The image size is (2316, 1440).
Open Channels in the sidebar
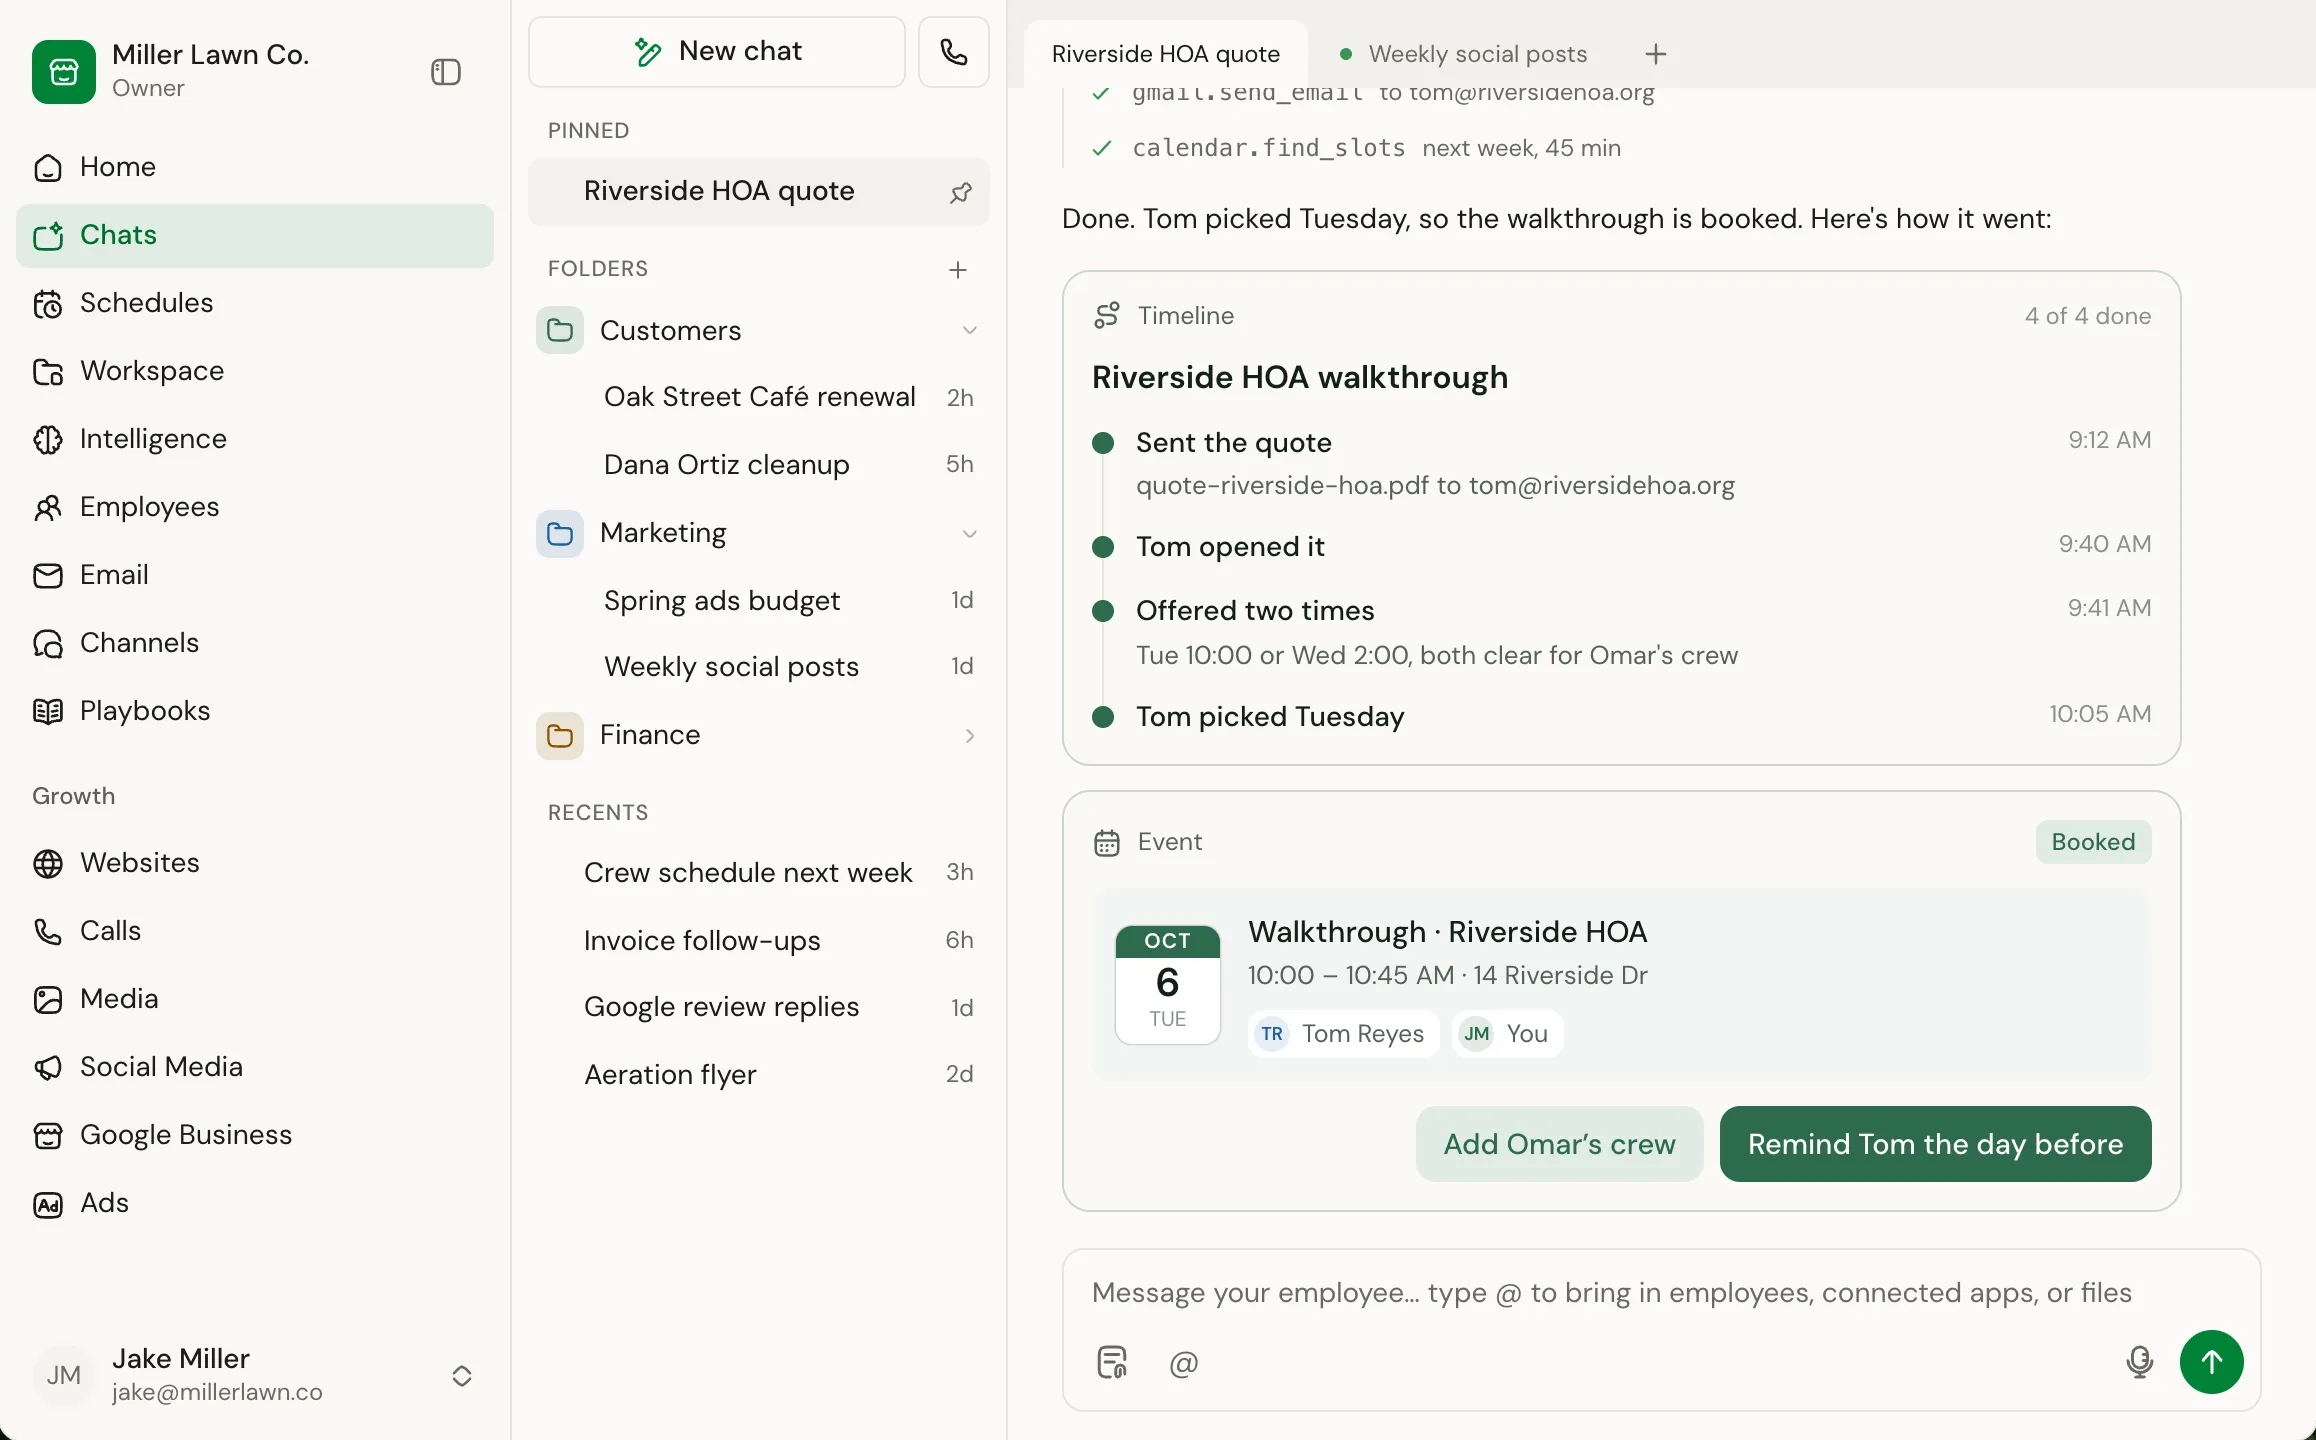[255, 643]
